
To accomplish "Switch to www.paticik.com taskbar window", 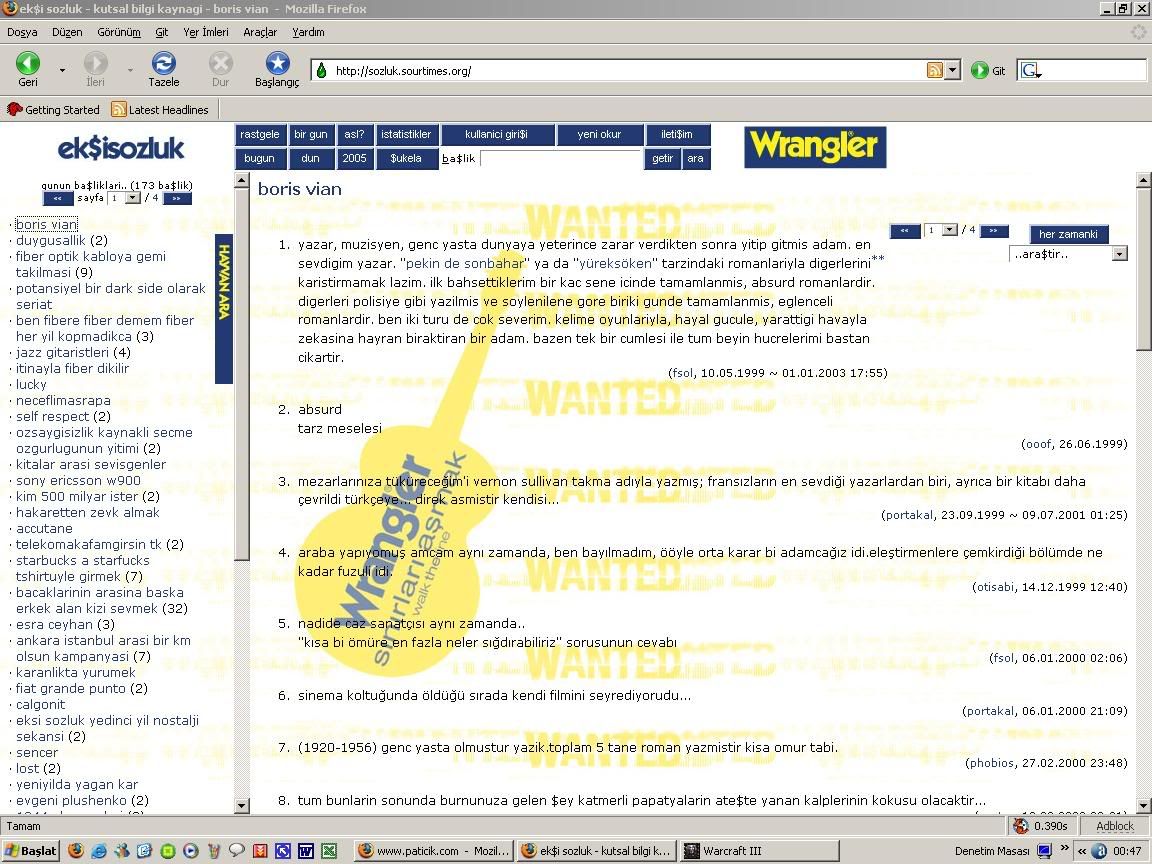I will pyautogui.click(x=433, y=851).
